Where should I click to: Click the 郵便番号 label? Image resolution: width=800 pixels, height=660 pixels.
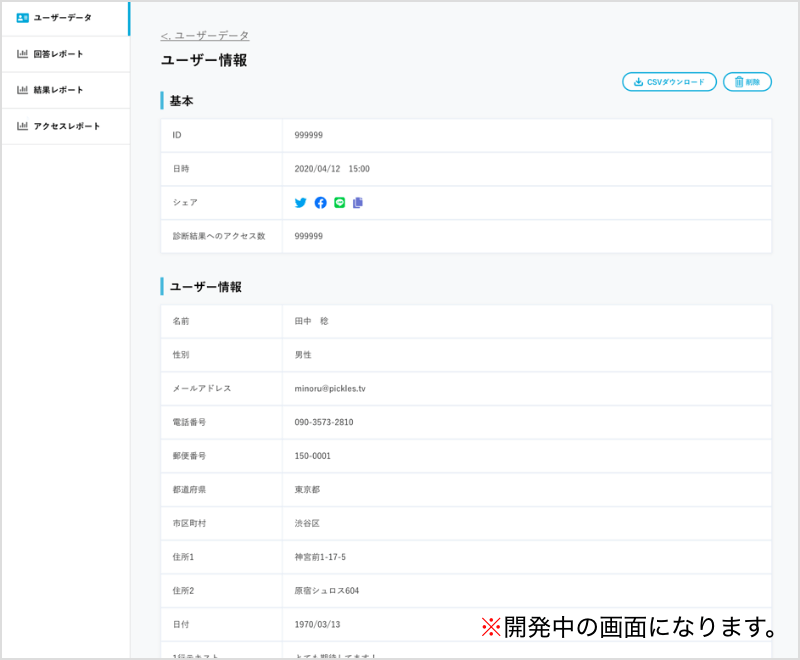click(x=189, y=456)
